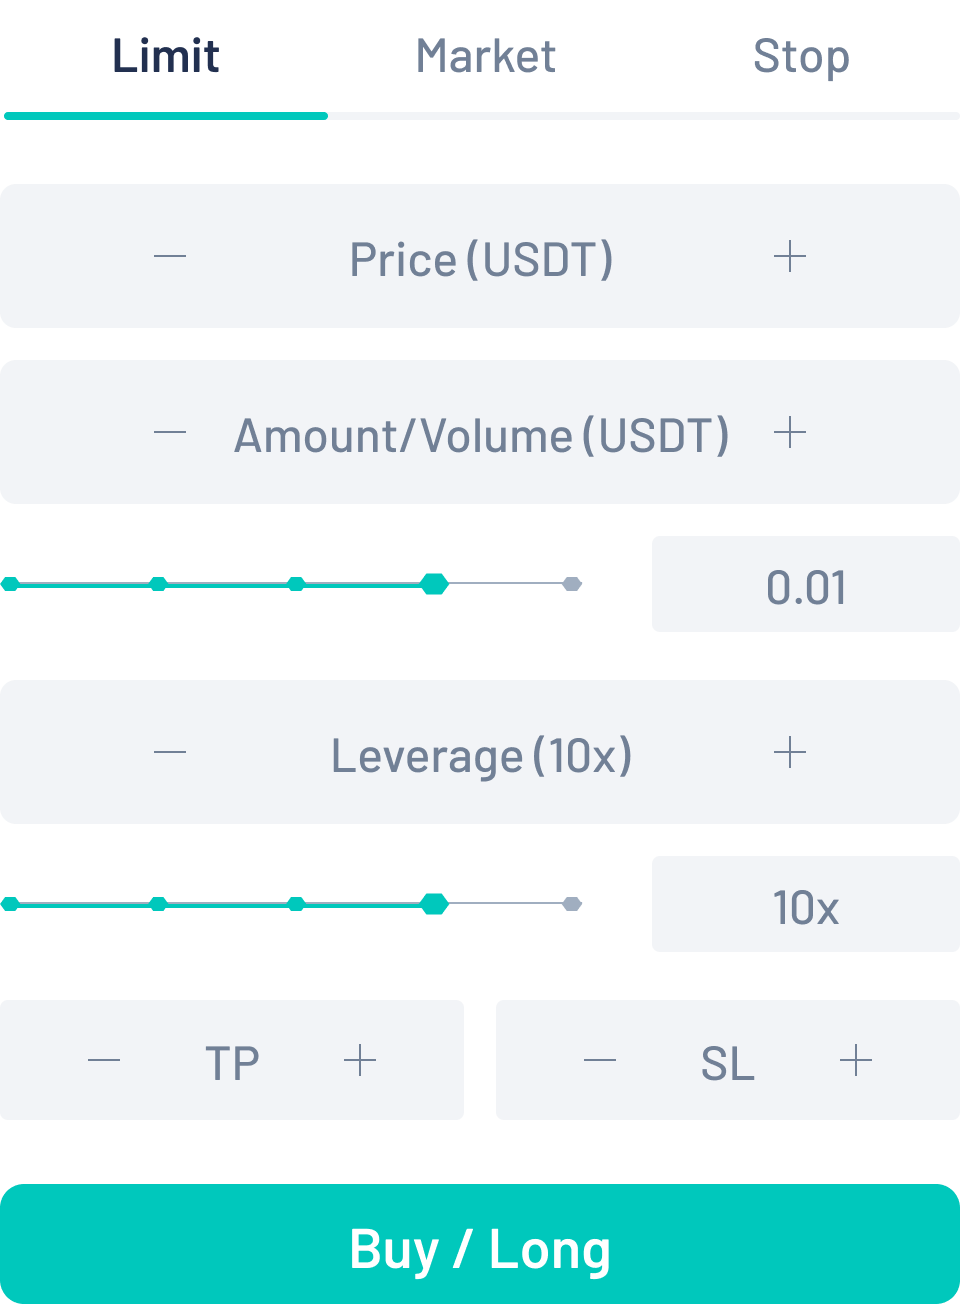Decrease SL value with minus icon
Screen dimensions: 960x1304
pyautogui.click(x=600, y=1060)
